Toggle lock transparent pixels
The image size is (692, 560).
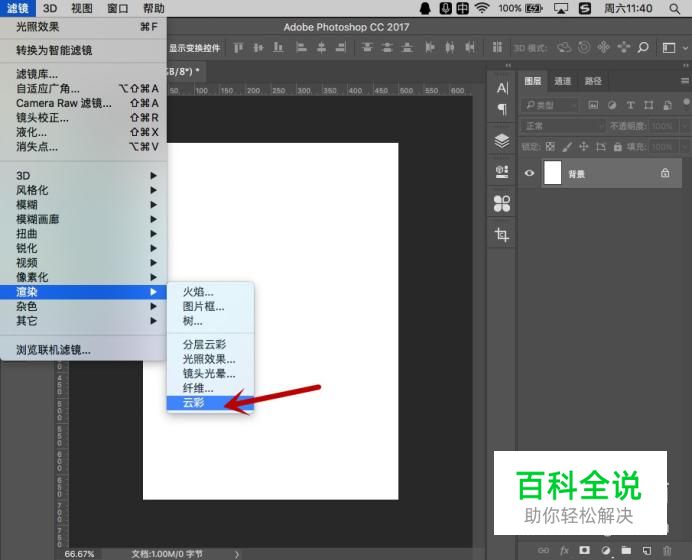coord(550,147)
